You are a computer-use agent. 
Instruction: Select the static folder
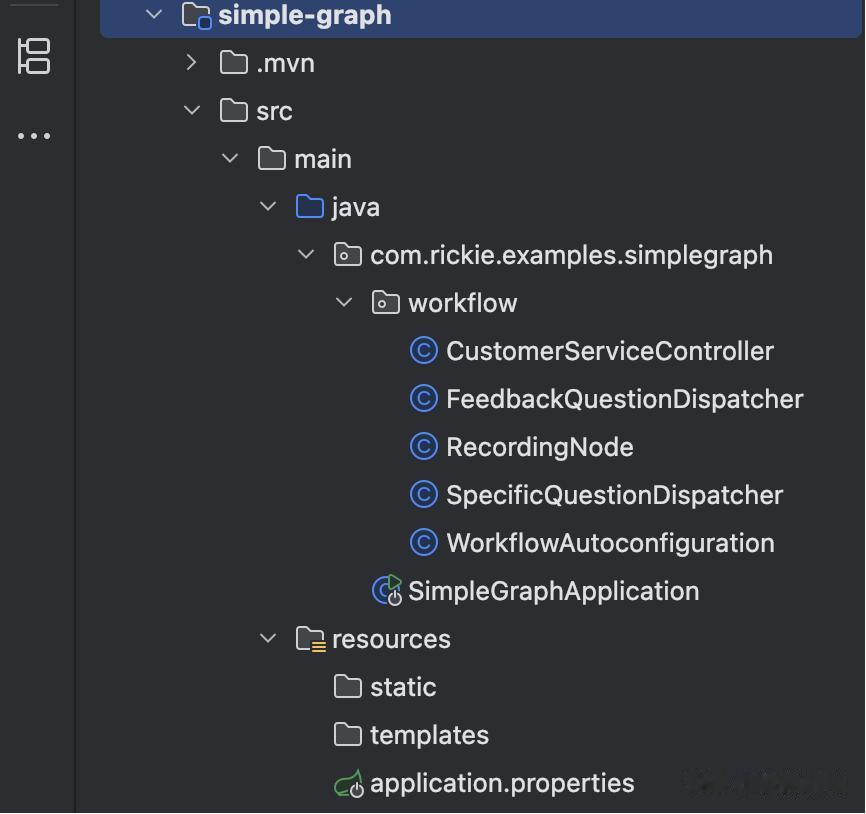coord(402,687)
